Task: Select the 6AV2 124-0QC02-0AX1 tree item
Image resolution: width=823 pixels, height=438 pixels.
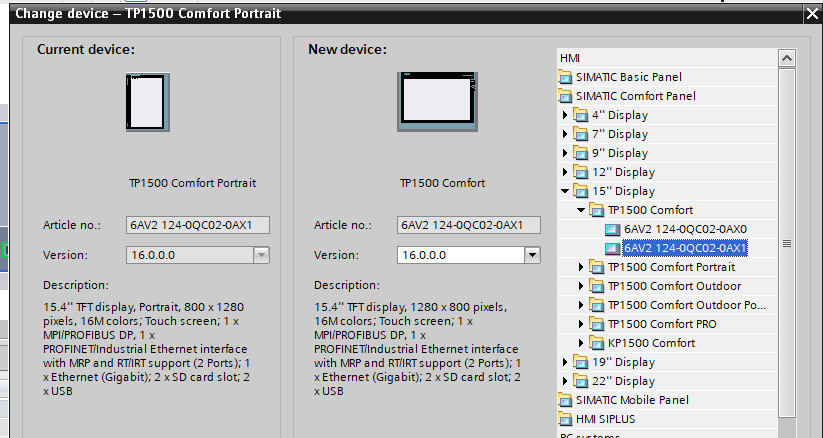Action: point(684,248)
